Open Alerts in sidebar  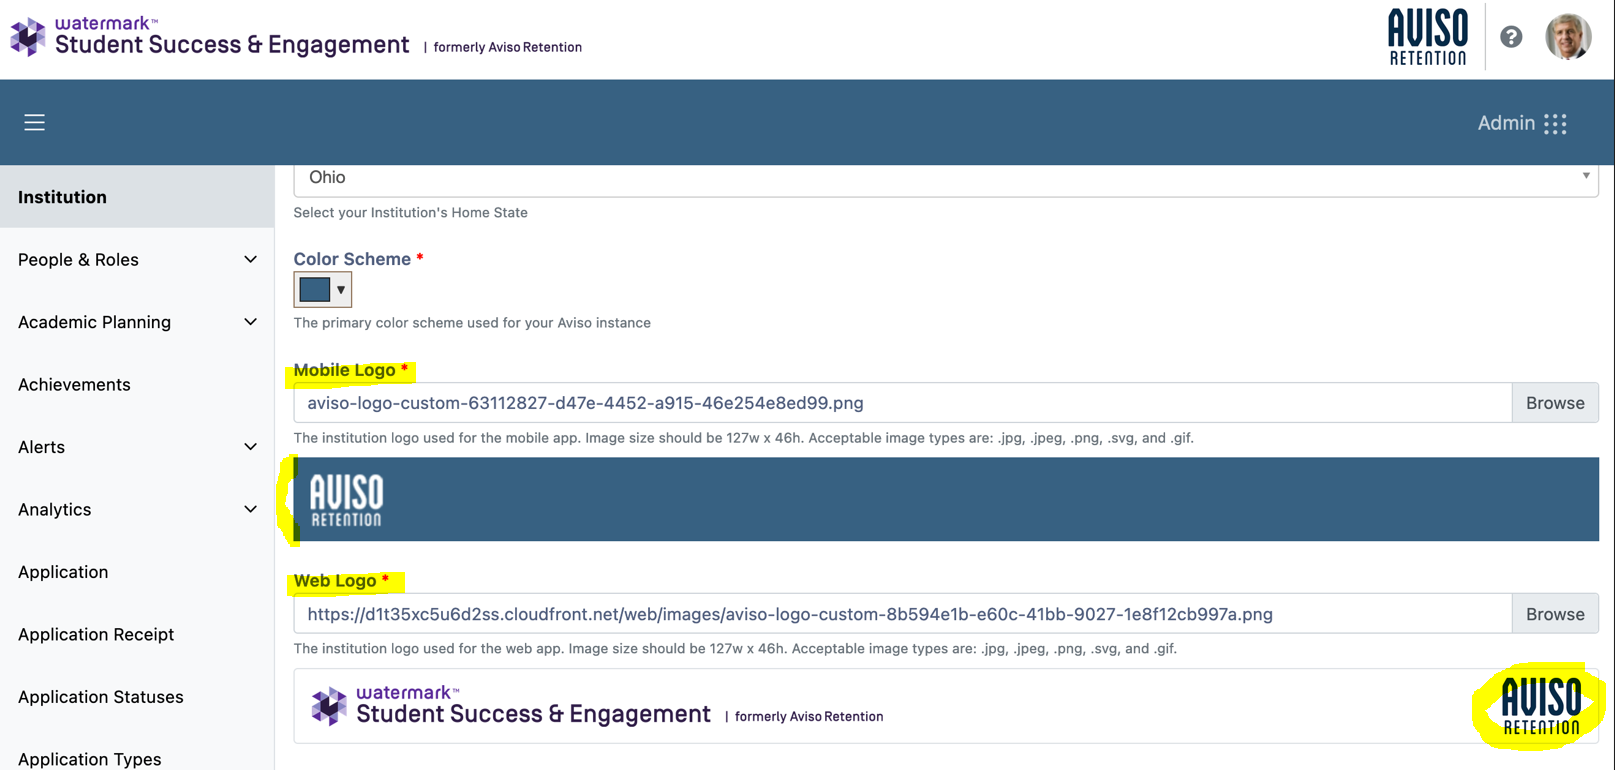click(41, 447)
